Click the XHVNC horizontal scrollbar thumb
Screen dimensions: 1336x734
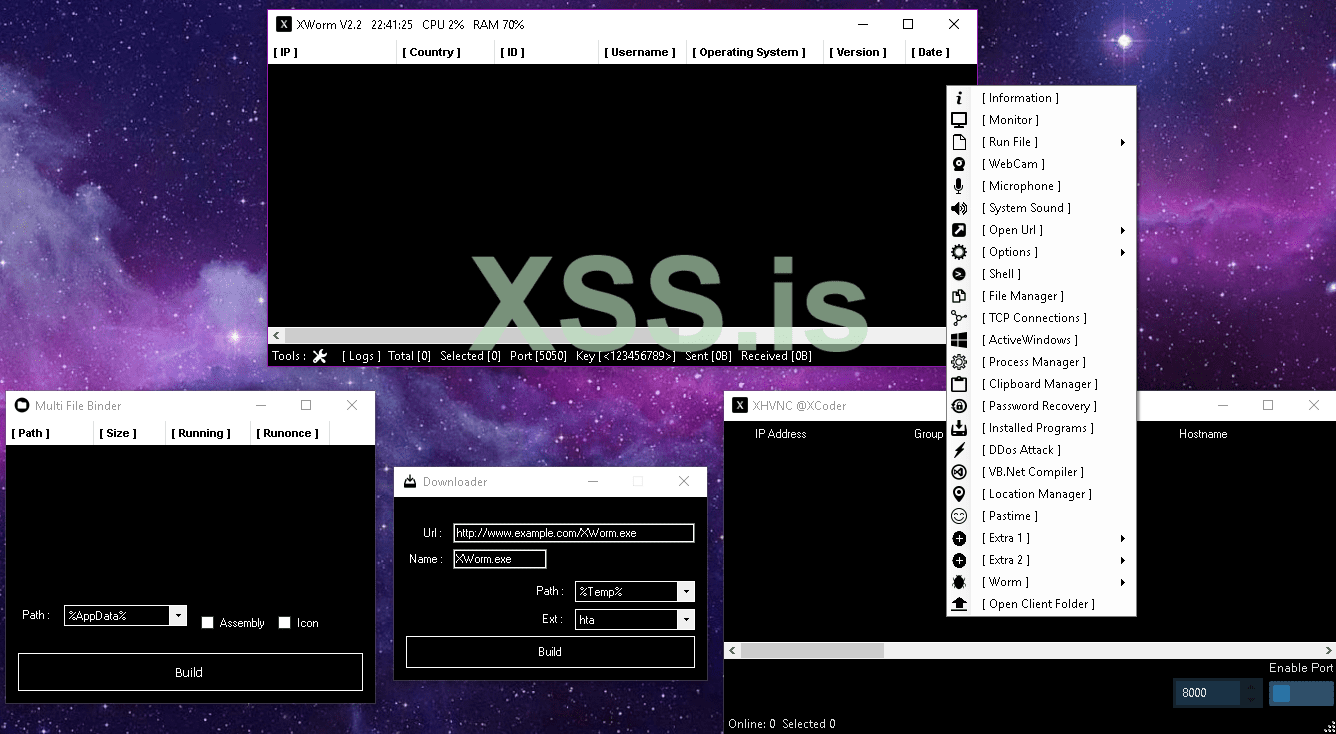click(x=812, y=650)
